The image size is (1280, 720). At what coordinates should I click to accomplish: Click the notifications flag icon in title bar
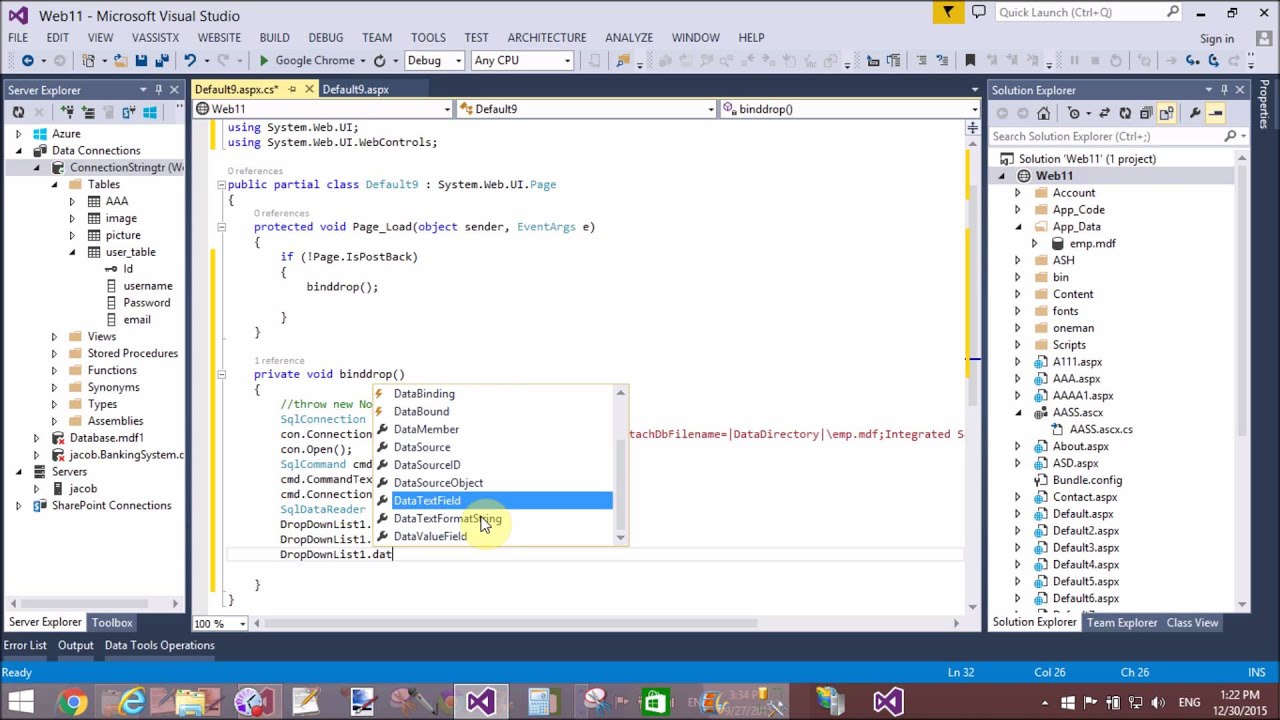pos(948,12)
